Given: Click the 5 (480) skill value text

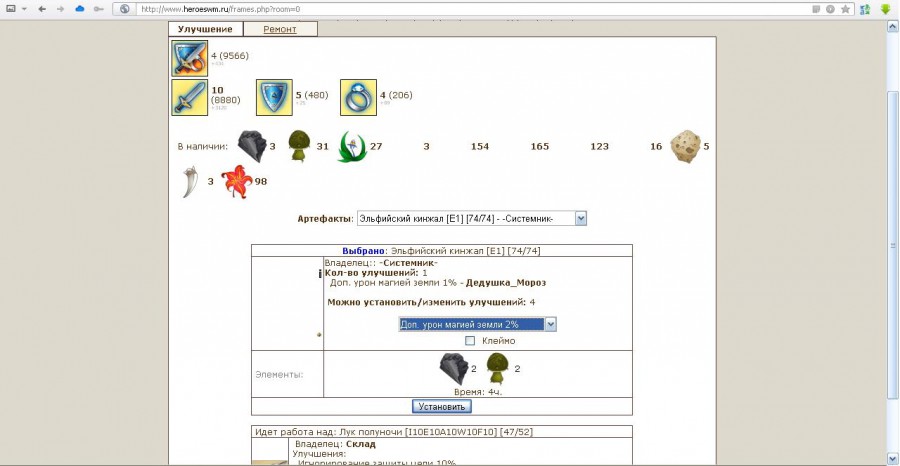Looking at the screenshot, I should pyautogui.click(x=312, y=95).
